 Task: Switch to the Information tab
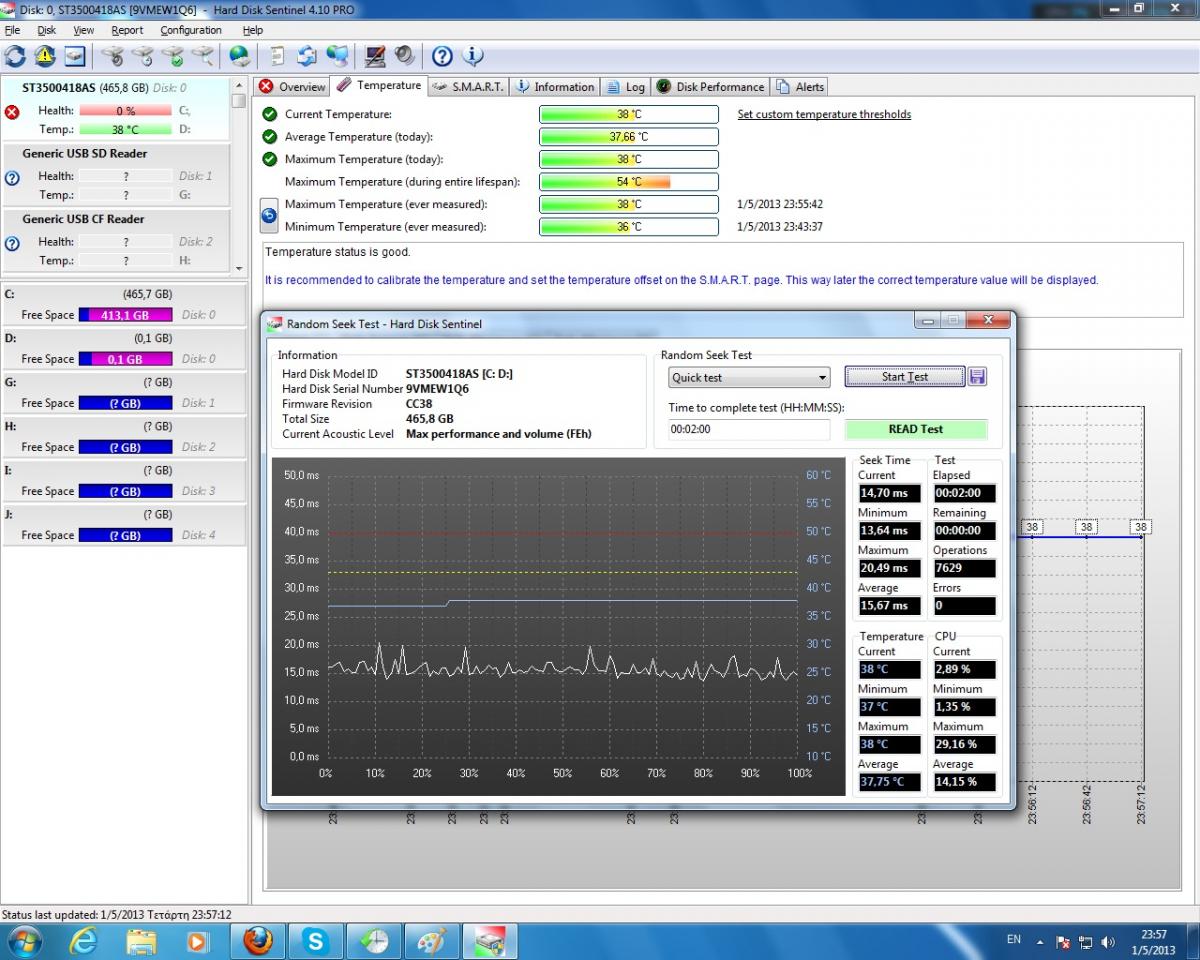(x=555, y=87)
